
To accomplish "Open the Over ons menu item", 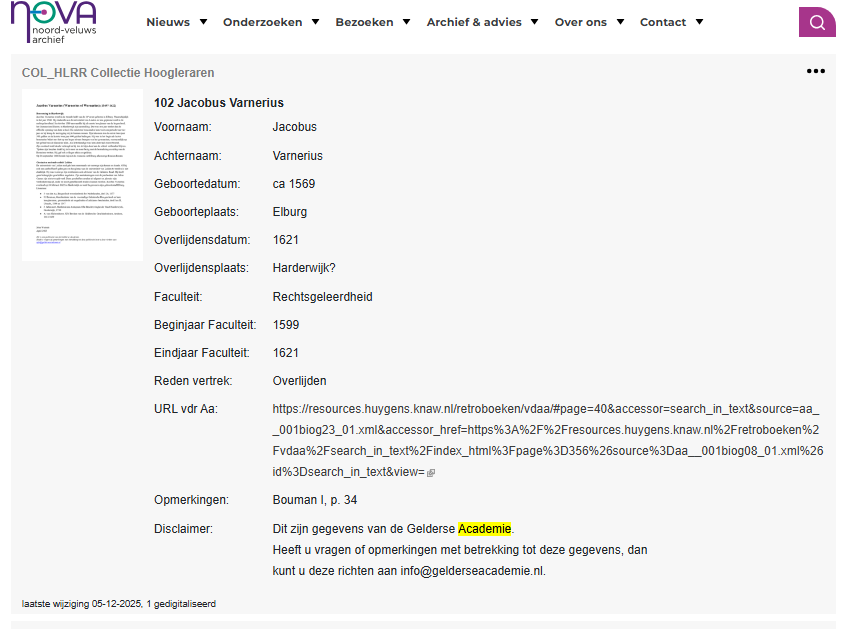I will [x=581, y=22].
